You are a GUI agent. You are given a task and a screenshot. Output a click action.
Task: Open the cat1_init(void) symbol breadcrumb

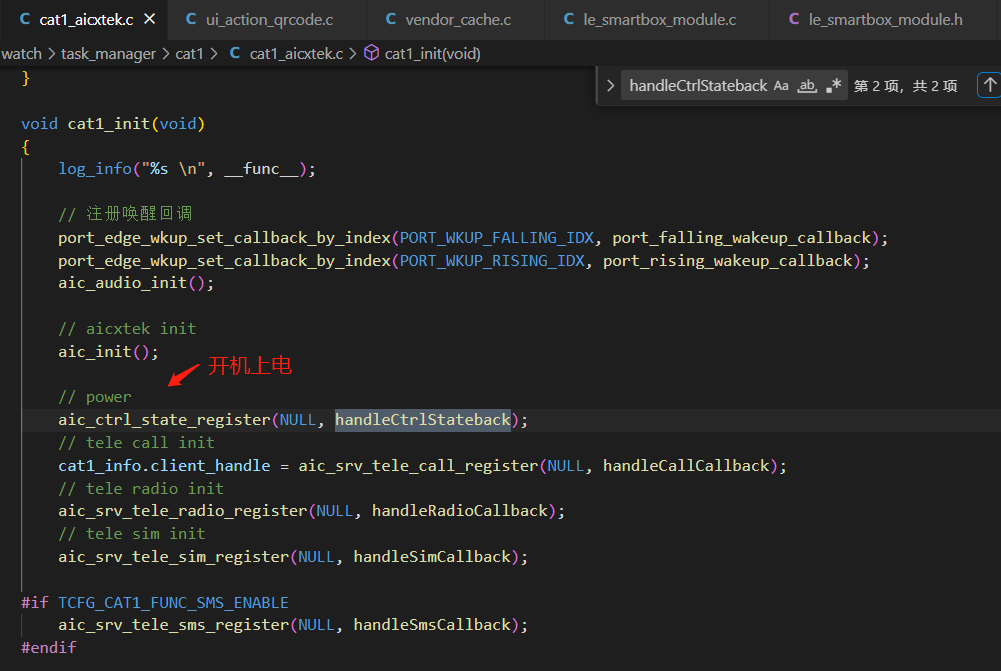click(432, 54)
